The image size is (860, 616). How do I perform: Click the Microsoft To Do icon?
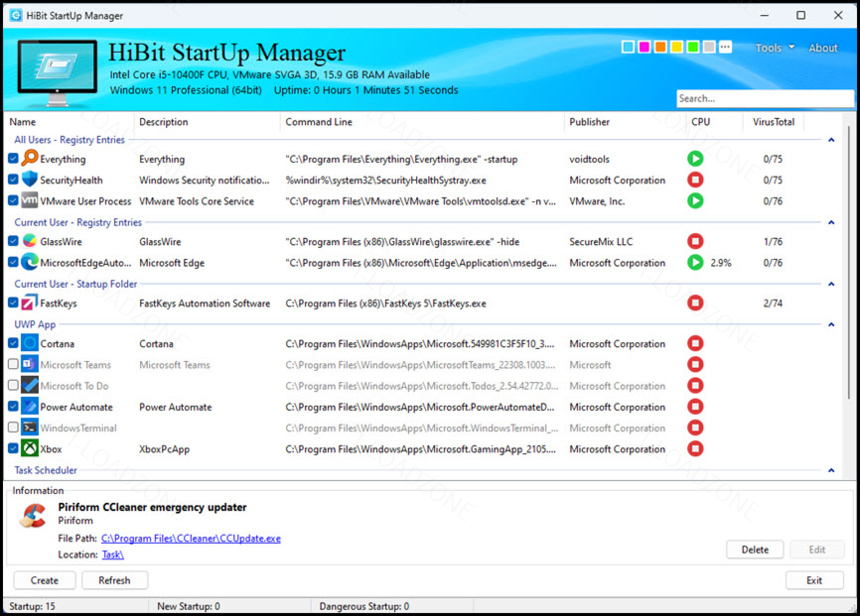coord(30,385)
